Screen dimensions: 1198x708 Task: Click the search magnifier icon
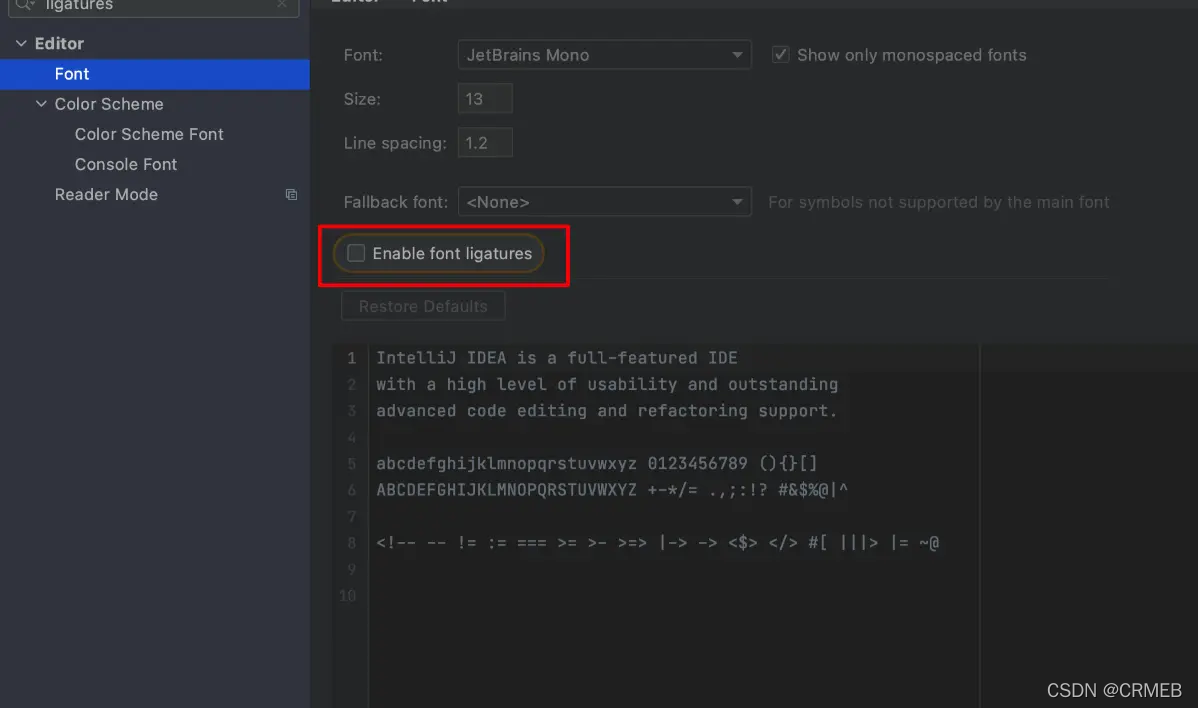[x=24, y=5]
